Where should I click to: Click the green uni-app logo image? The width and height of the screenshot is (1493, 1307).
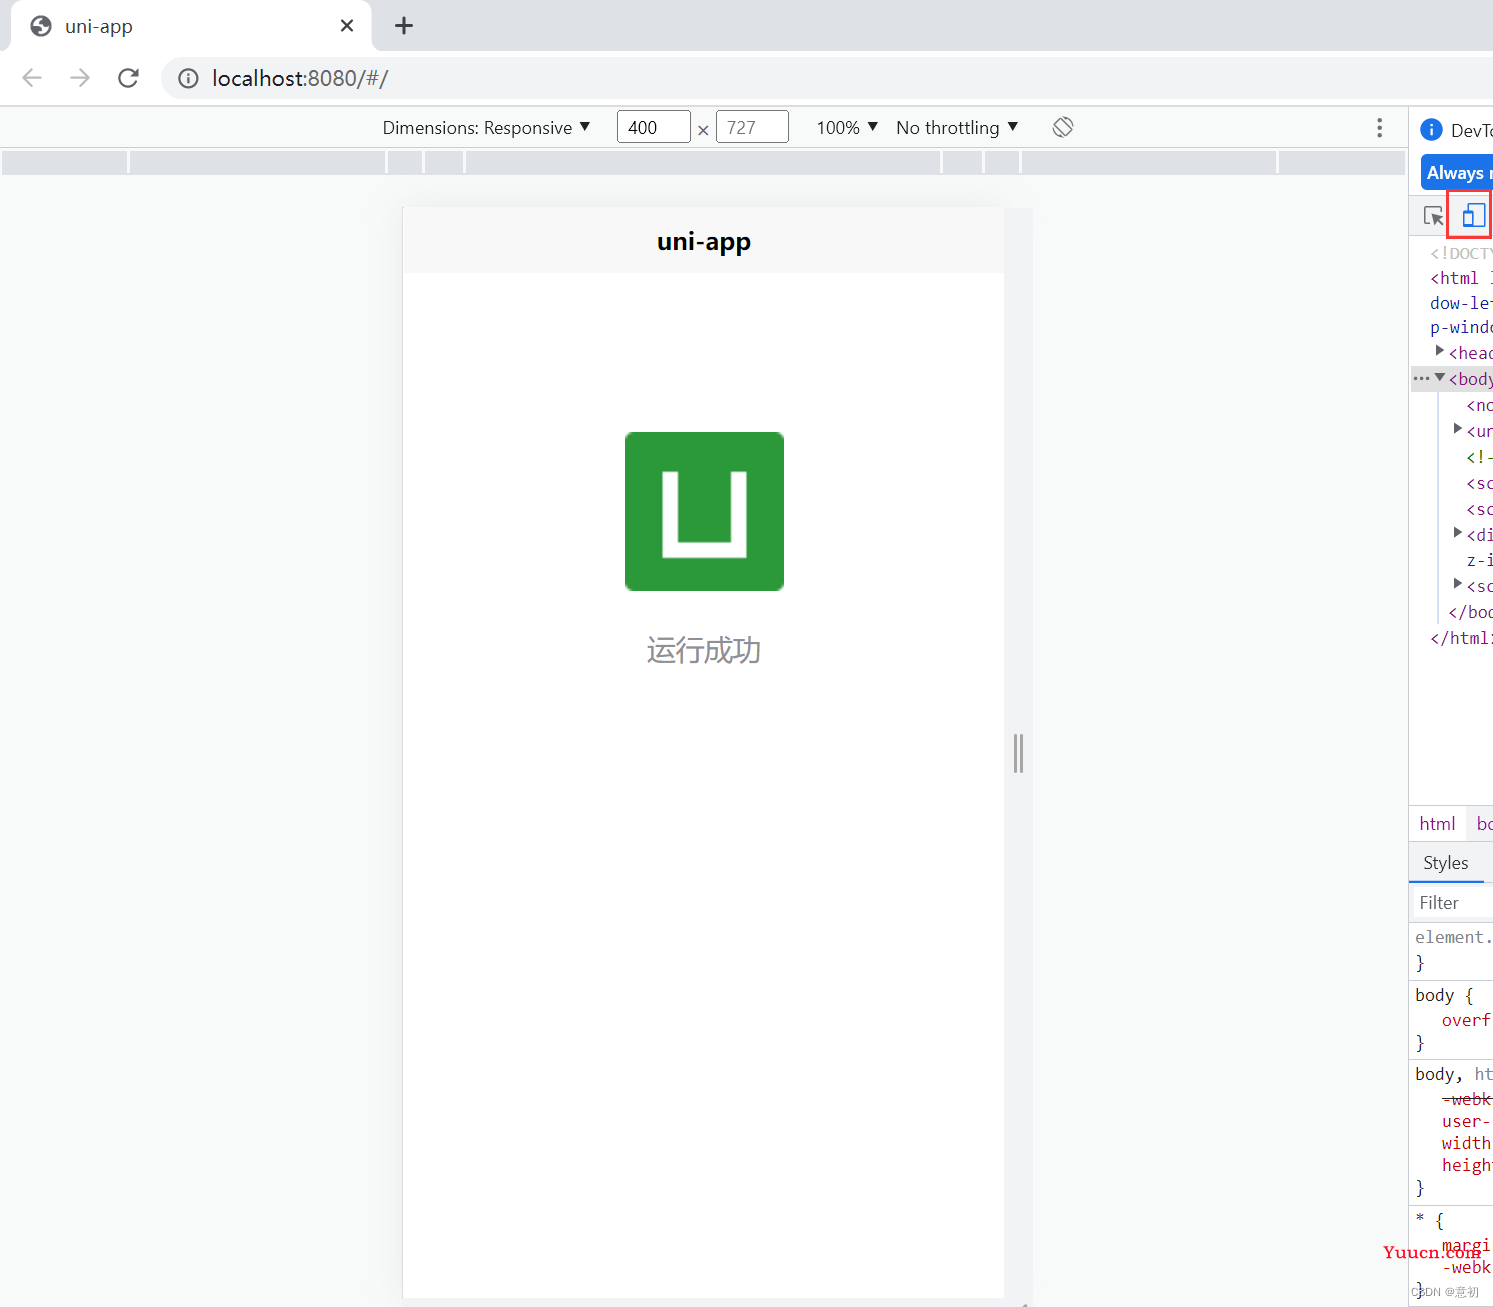(x=704, y=511)
